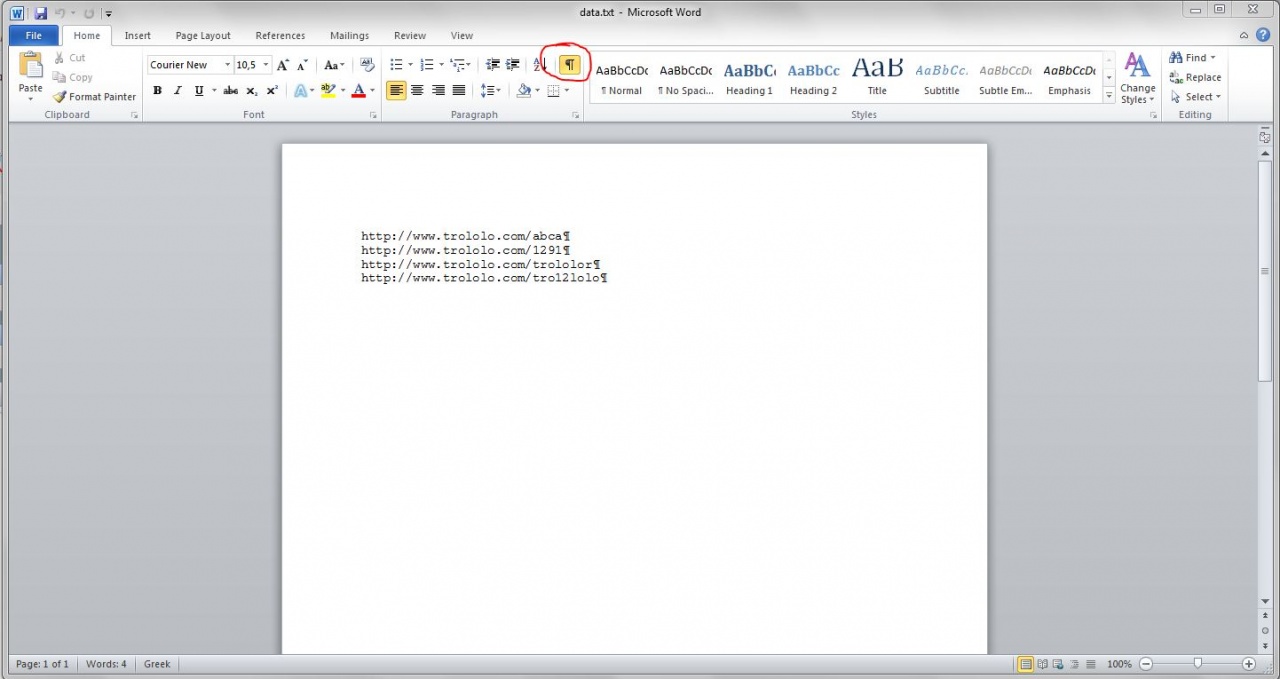
Task: Switch to Web Layout view
Action: (1058, 664)
